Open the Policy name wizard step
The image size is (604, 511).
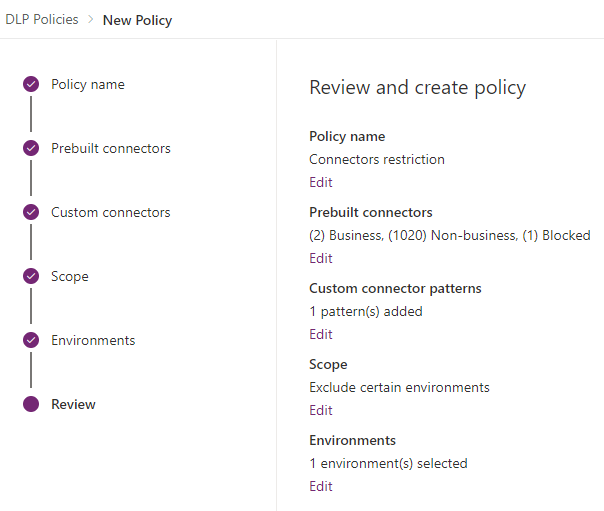[x=88, y=84]
